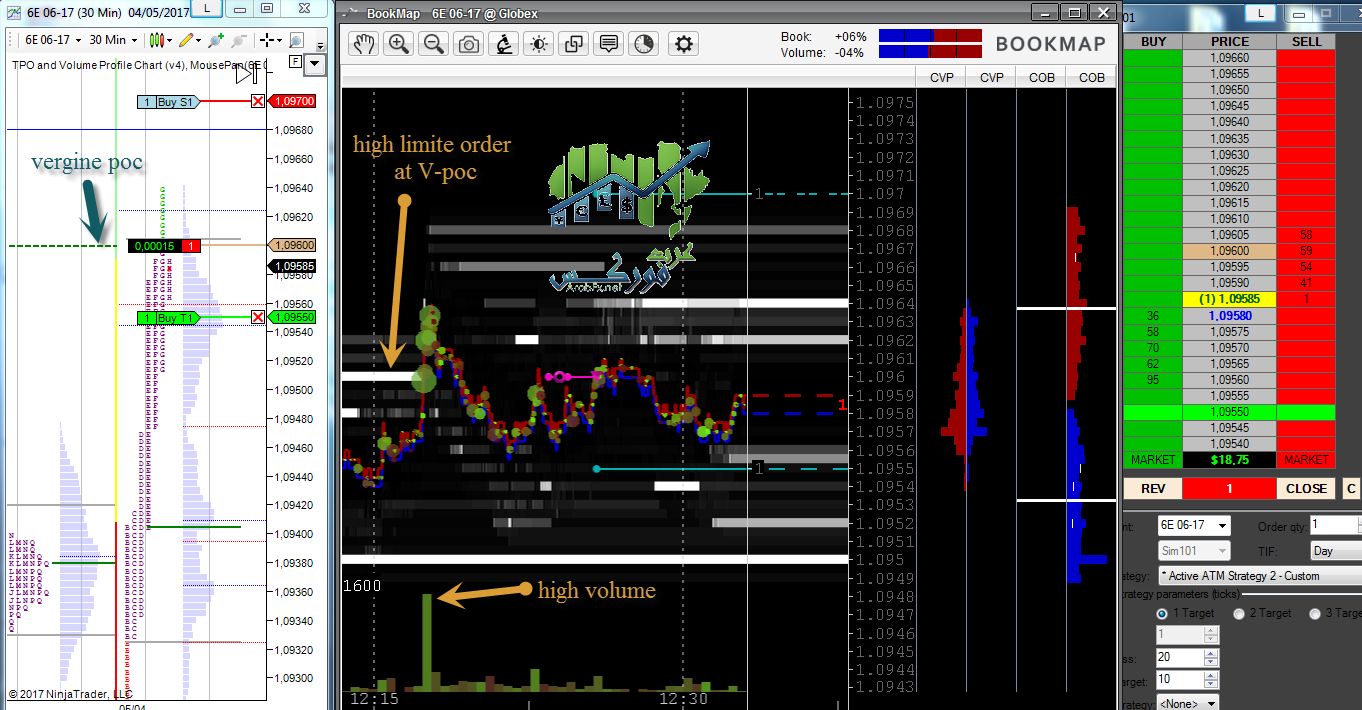This screenshot has height=710, width=1362.
Task: Open BookMap settings gear
Action: (x=684, y=44)
